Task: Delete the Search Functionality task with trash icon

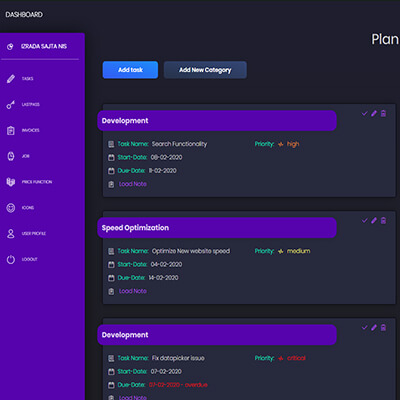Action: coord(383,114)
